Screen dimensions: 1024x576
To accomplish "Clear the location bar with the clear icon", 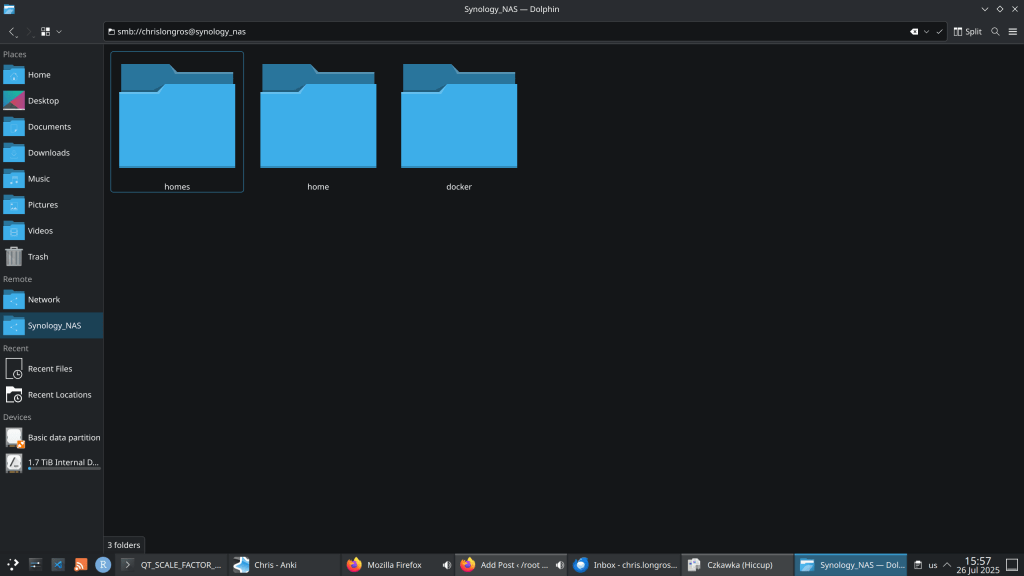I will pyautogui.click(x=913, y=32).
